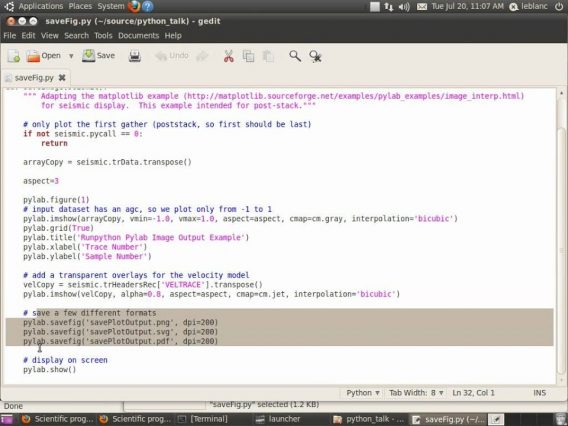
Task: Open the Tools menu
Action: (x=103, y=36)
